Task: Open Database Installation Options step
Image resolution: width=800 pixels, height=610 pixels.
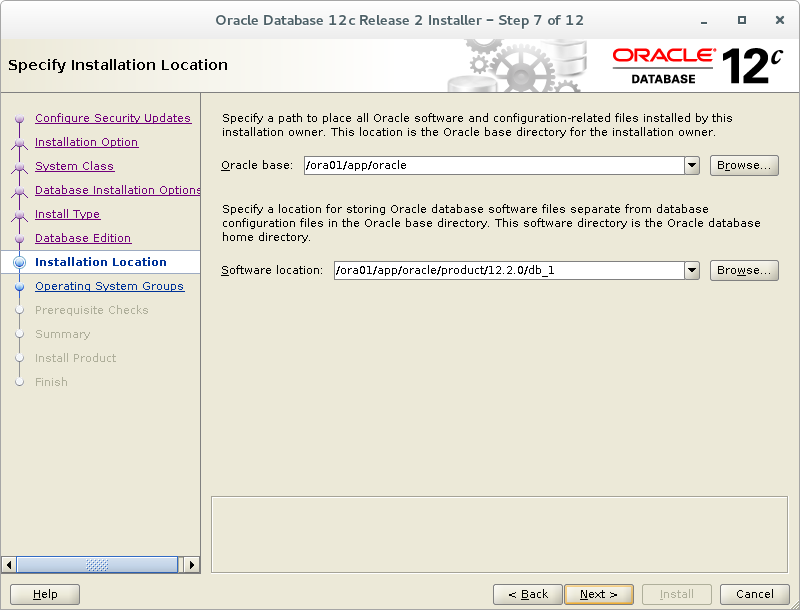Action: point(117,190)
